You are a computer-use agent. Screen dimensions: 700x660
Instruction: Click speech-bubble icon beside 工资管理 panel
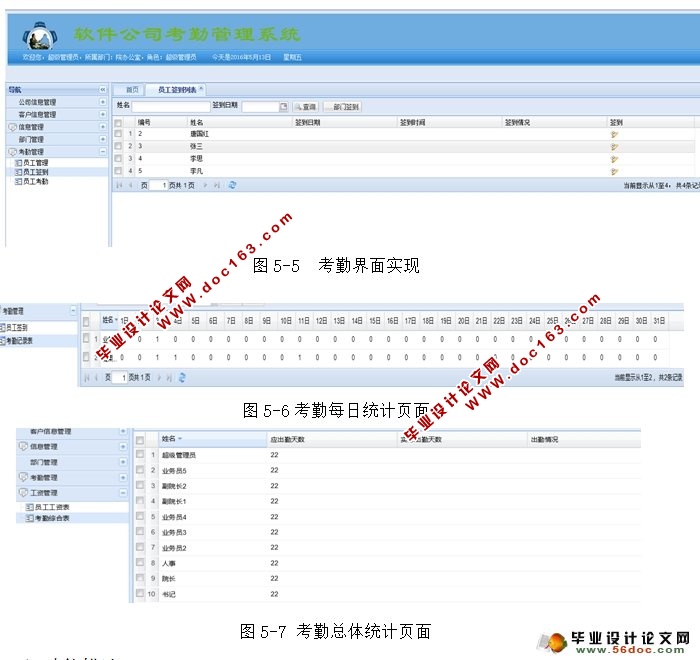(x=23, y=493)
